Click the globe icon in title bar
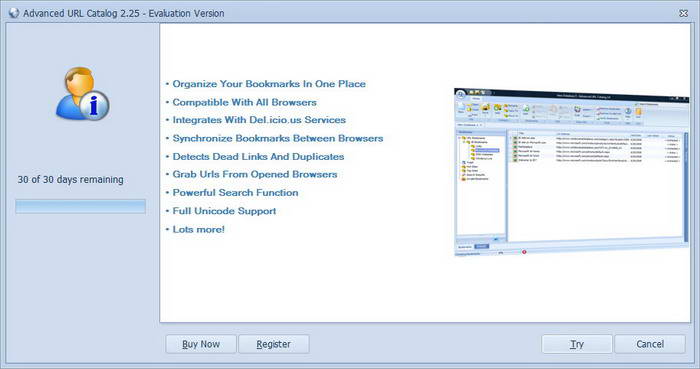Screen dimensions: 700x369 [x=14, y=13]
